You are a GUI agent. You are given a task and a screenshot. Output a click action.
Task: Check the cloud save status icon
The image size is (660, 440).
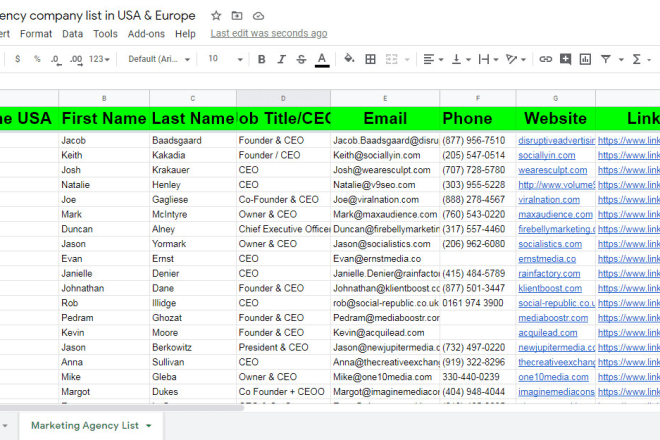click(258, 16)
